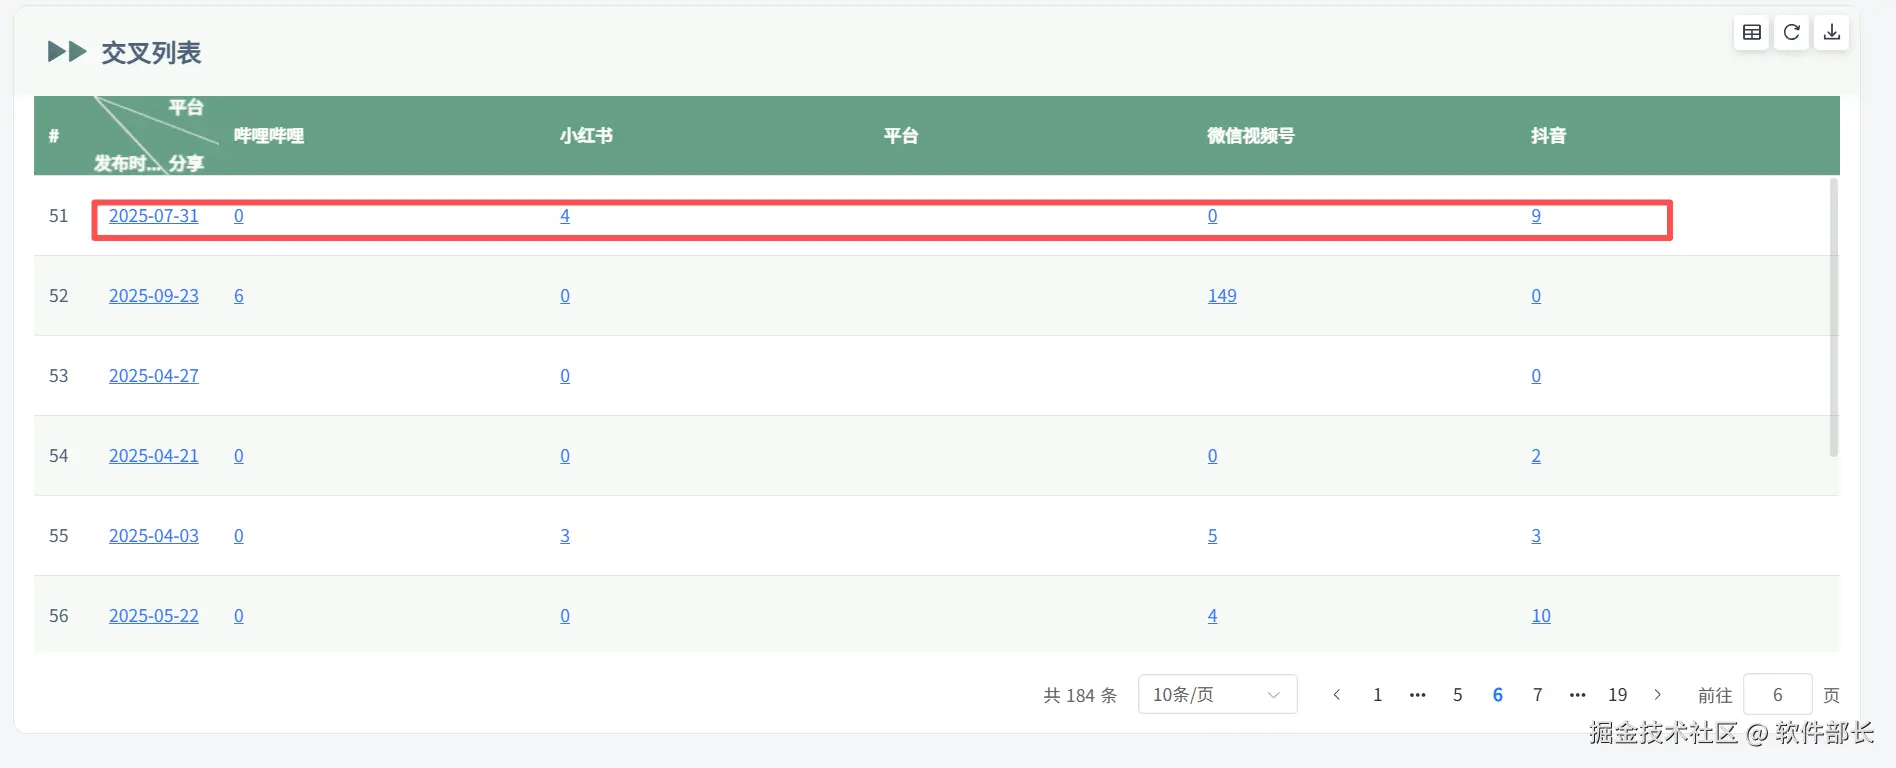Click 抖音 value 2 for 2025-04-21
Viewport: 1896px width, 768px height.
pos(1536,456)
